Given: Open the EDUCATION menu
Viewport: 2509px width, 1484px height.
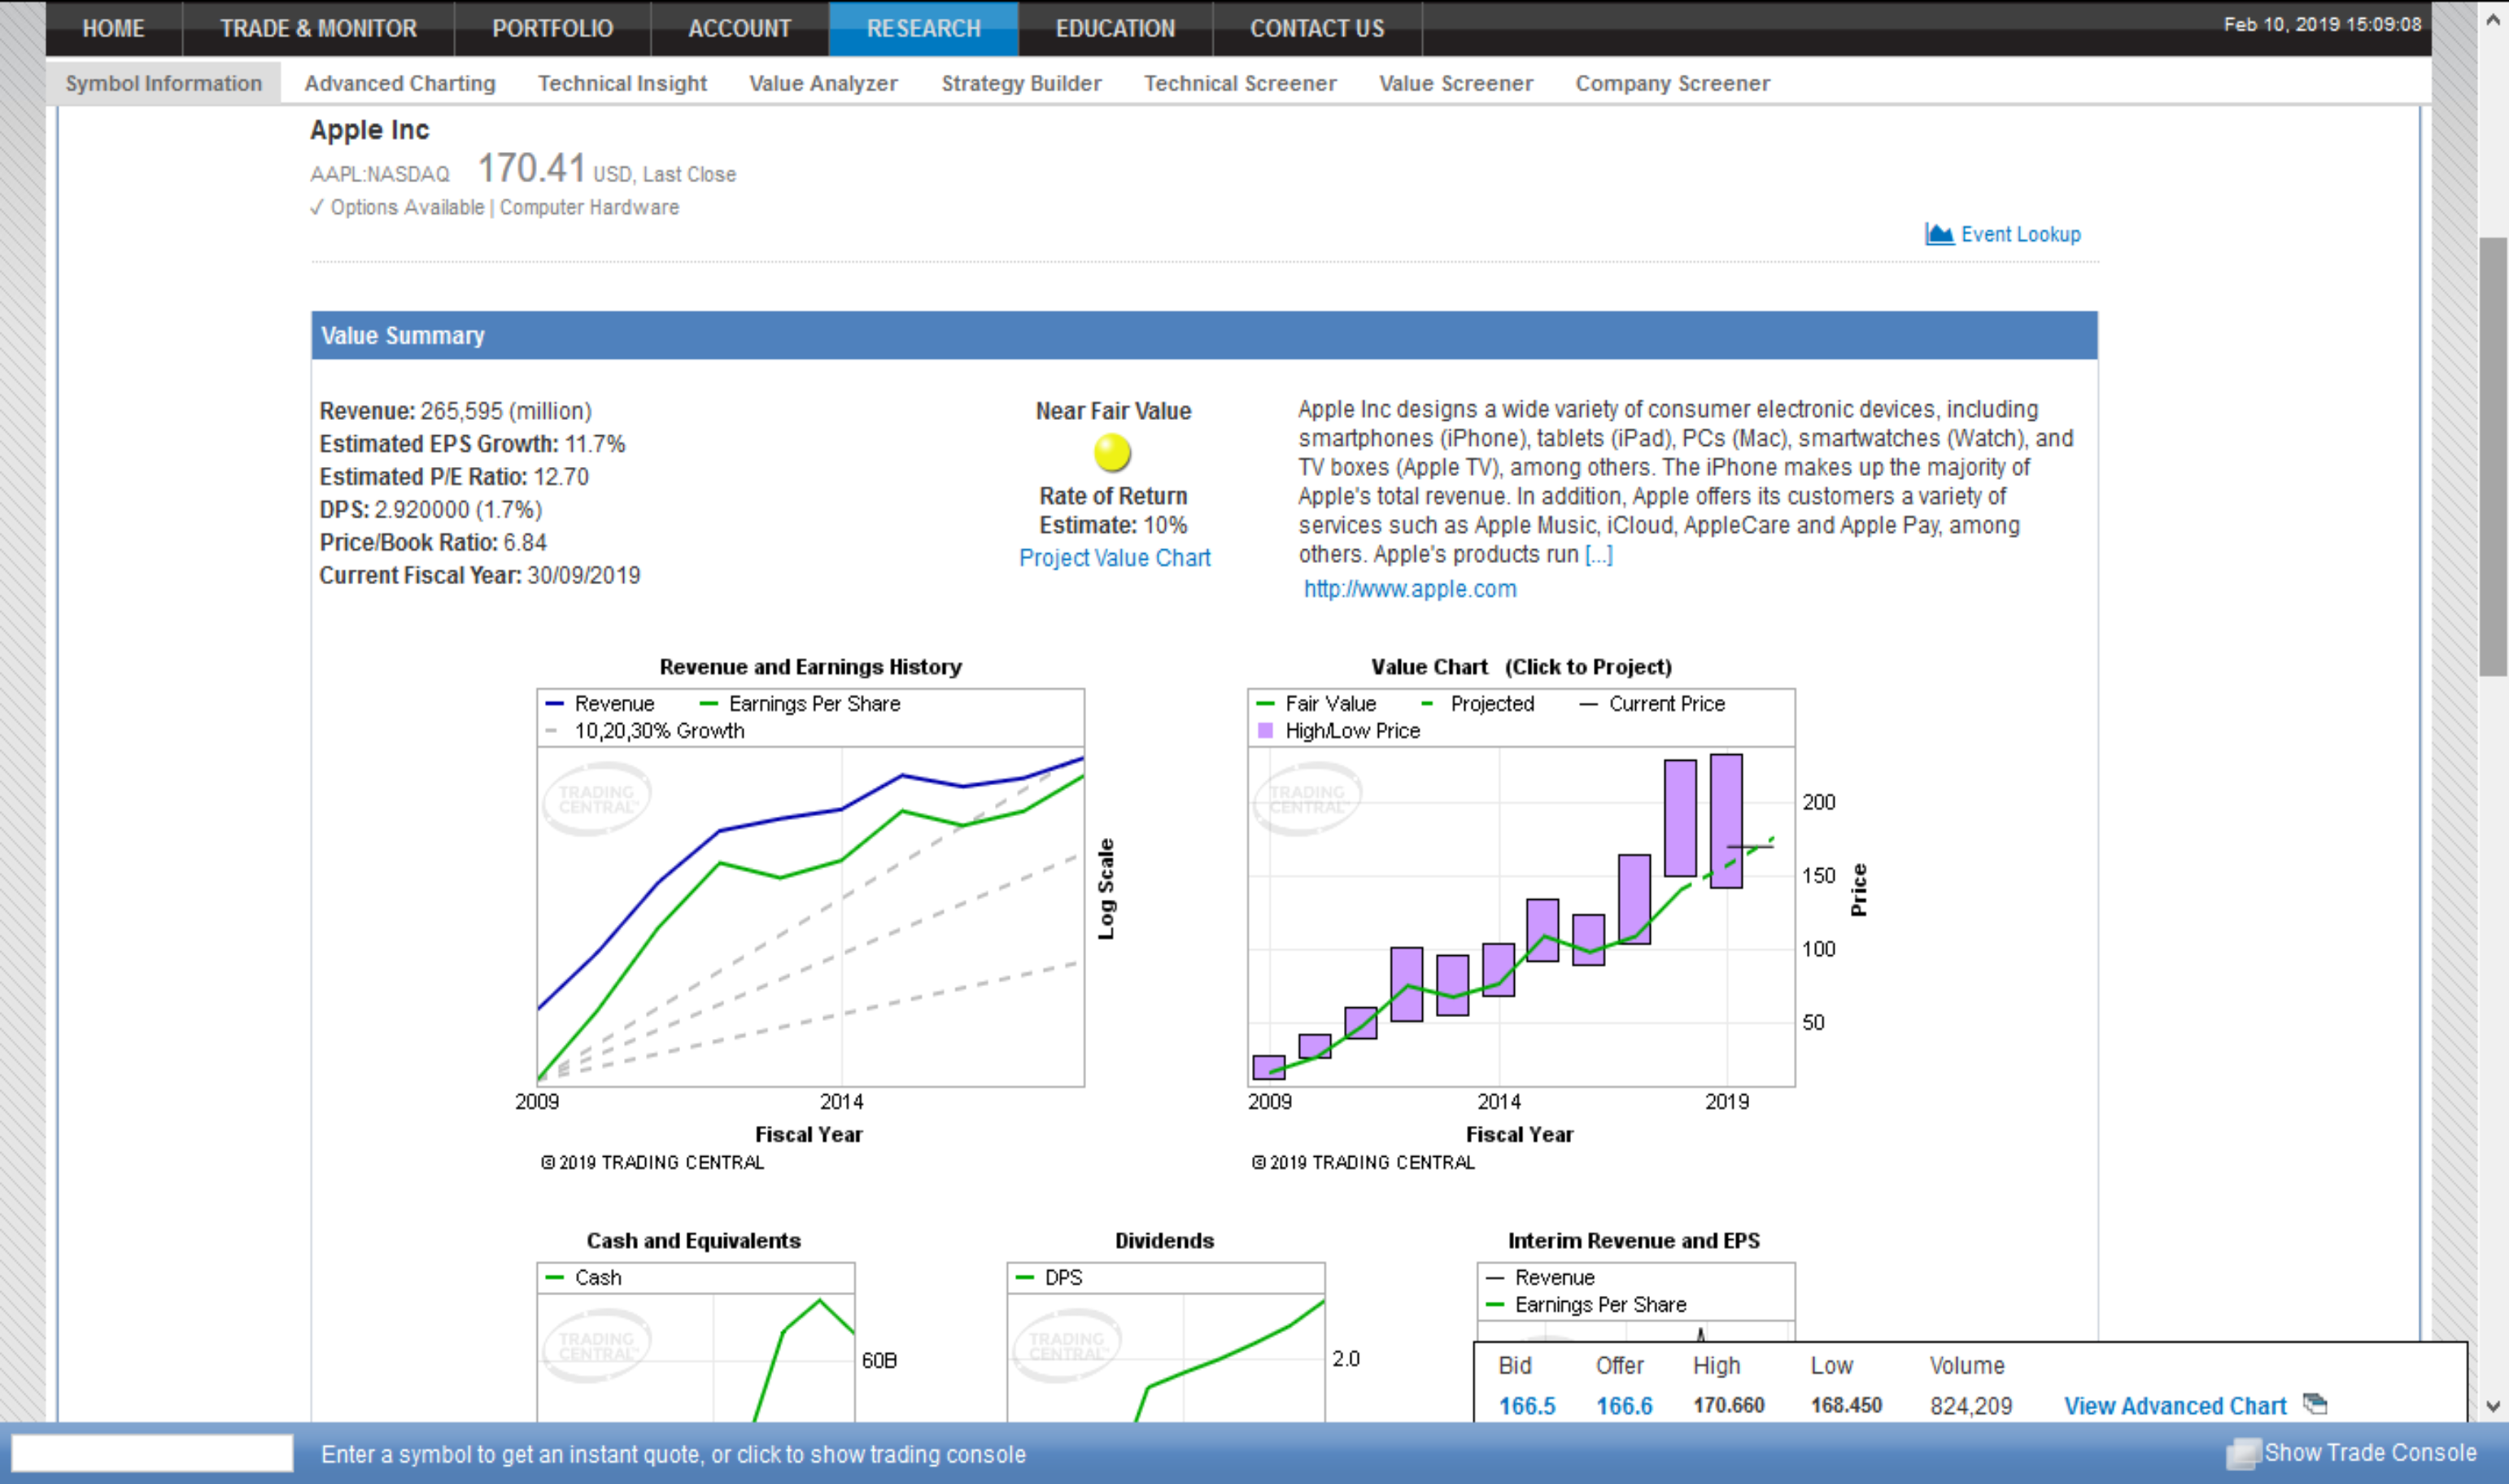Looking at the screenshot, I should tap(1115, 28).
